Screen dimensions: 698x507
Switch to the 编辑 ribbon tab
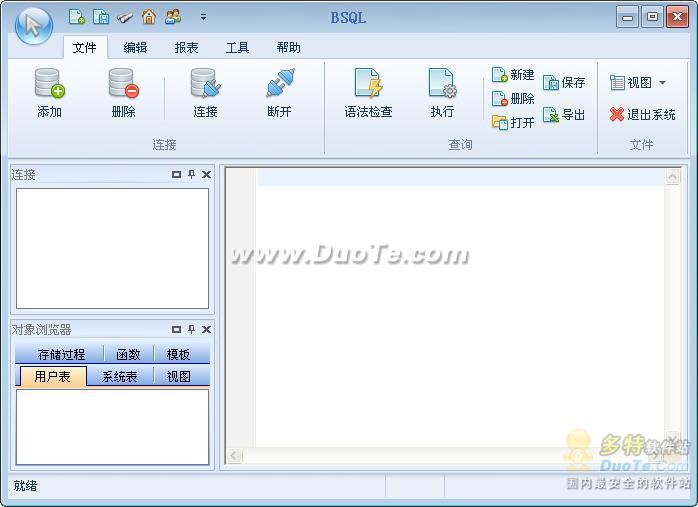pyautogui.click(x=135, y=48)
